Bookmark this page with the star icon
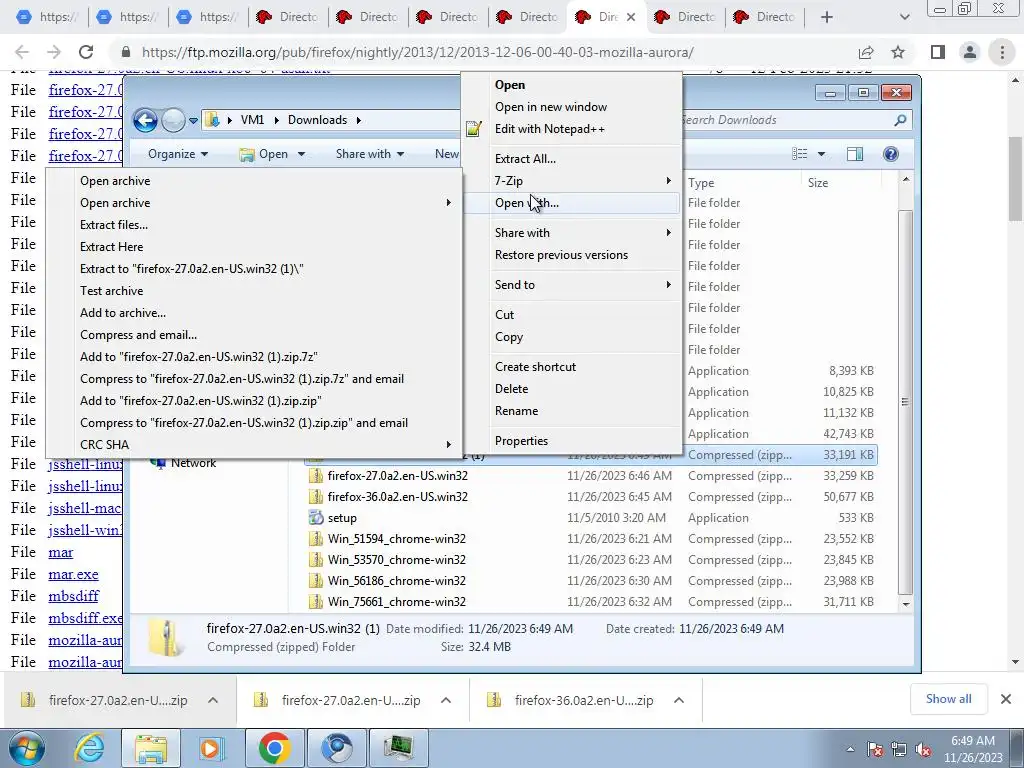 [x=898, y=52]
